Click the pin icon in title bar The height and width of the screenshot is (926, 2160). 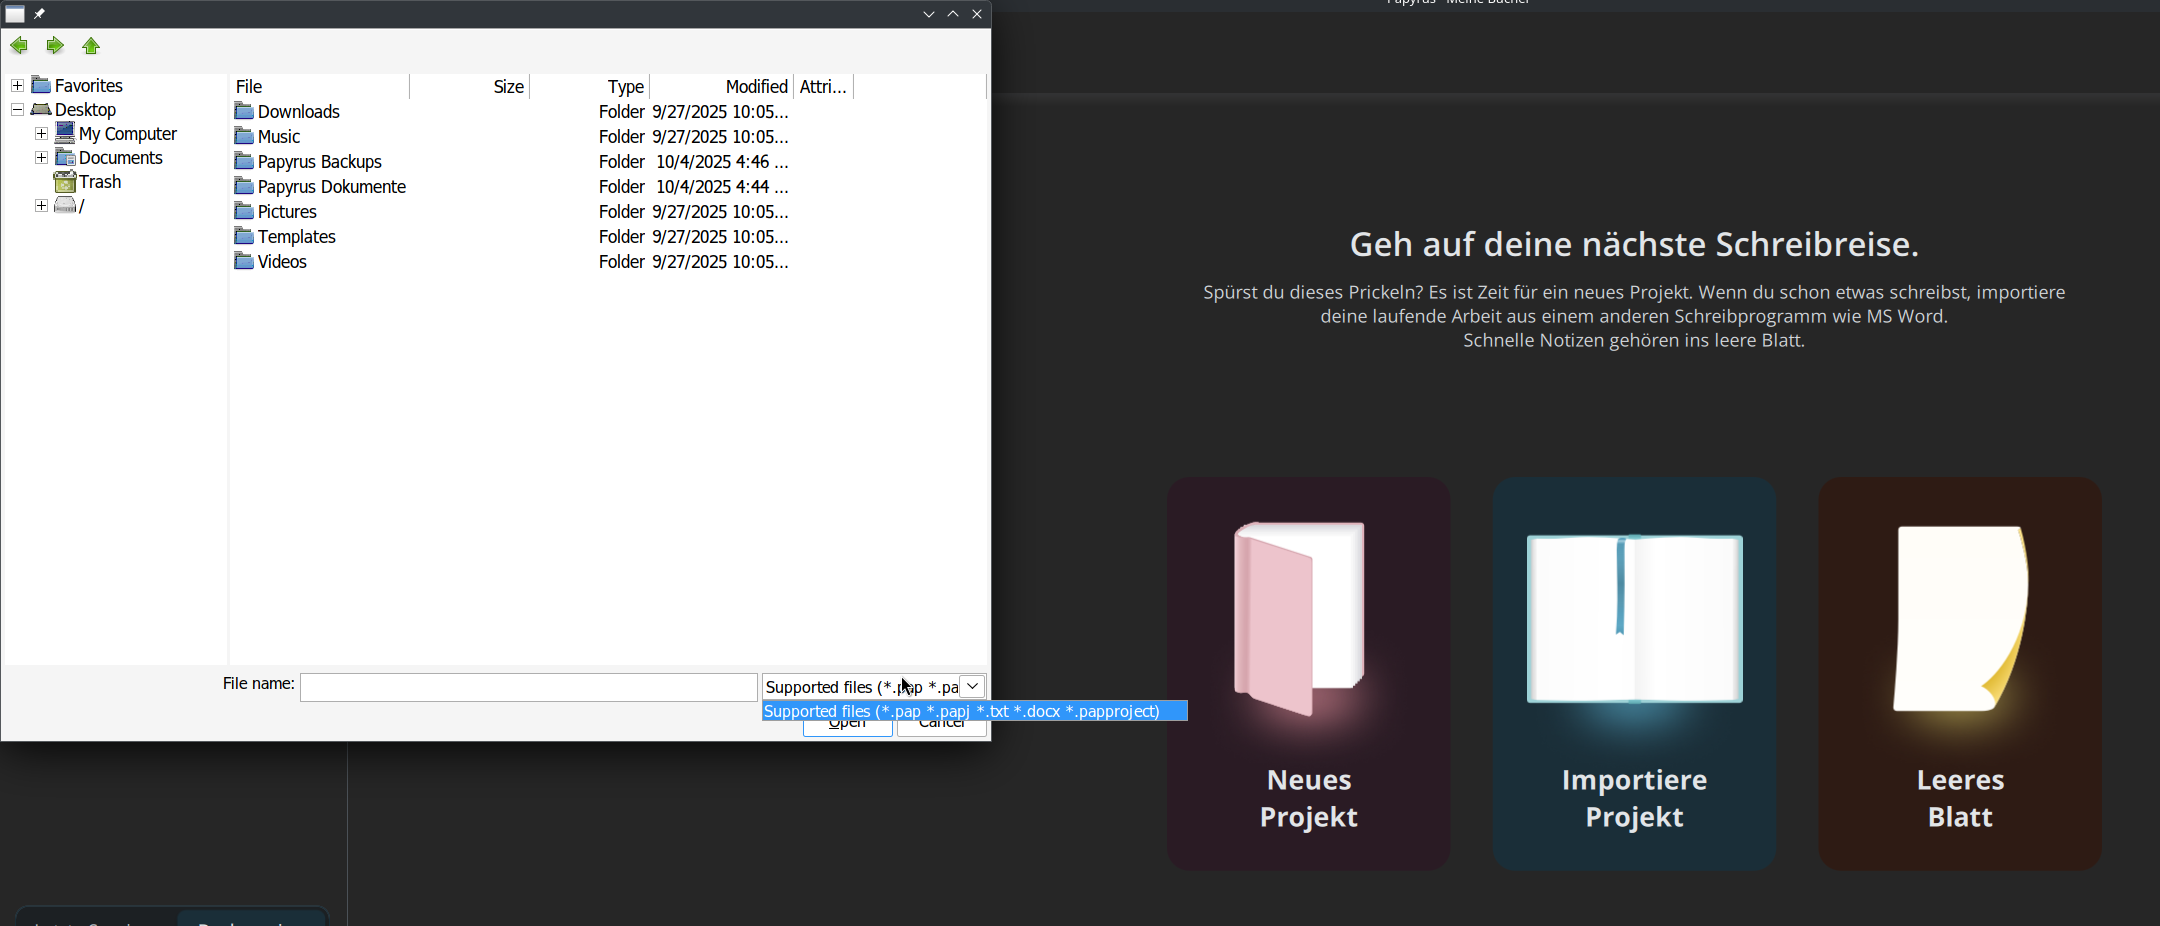pos(40,14)
